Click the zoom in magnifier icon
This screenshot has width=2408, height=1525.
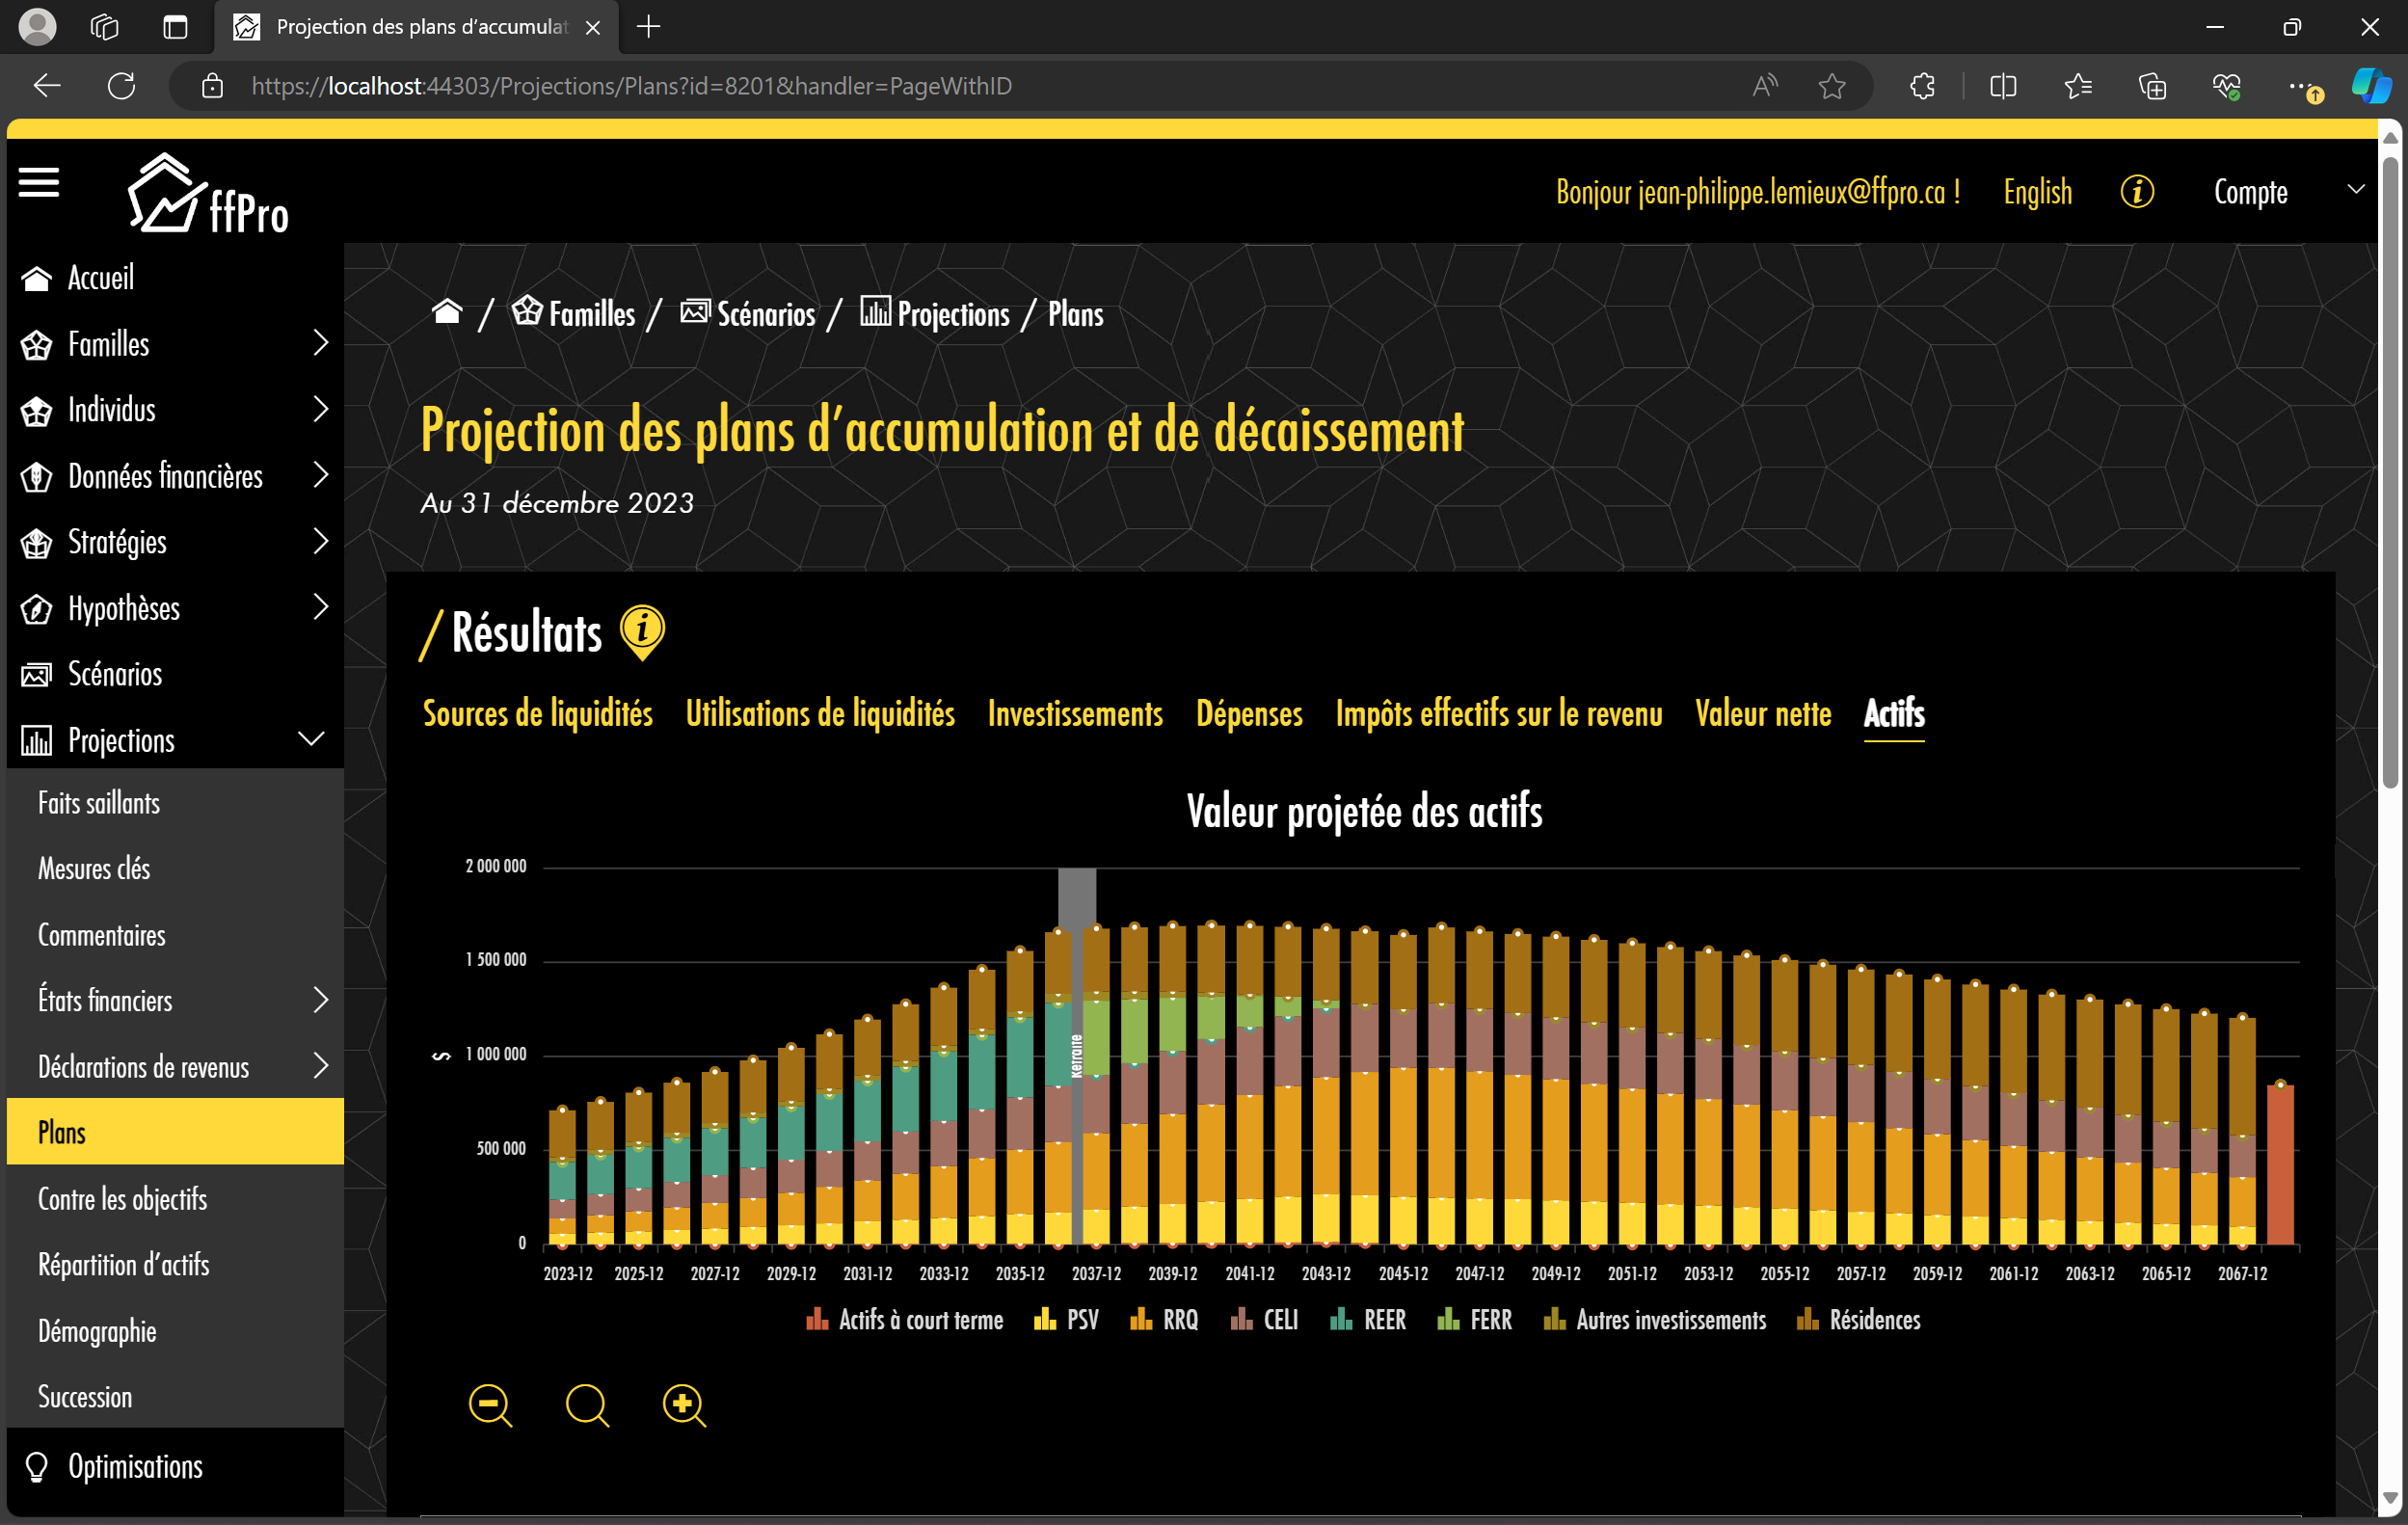[684, 1405]
